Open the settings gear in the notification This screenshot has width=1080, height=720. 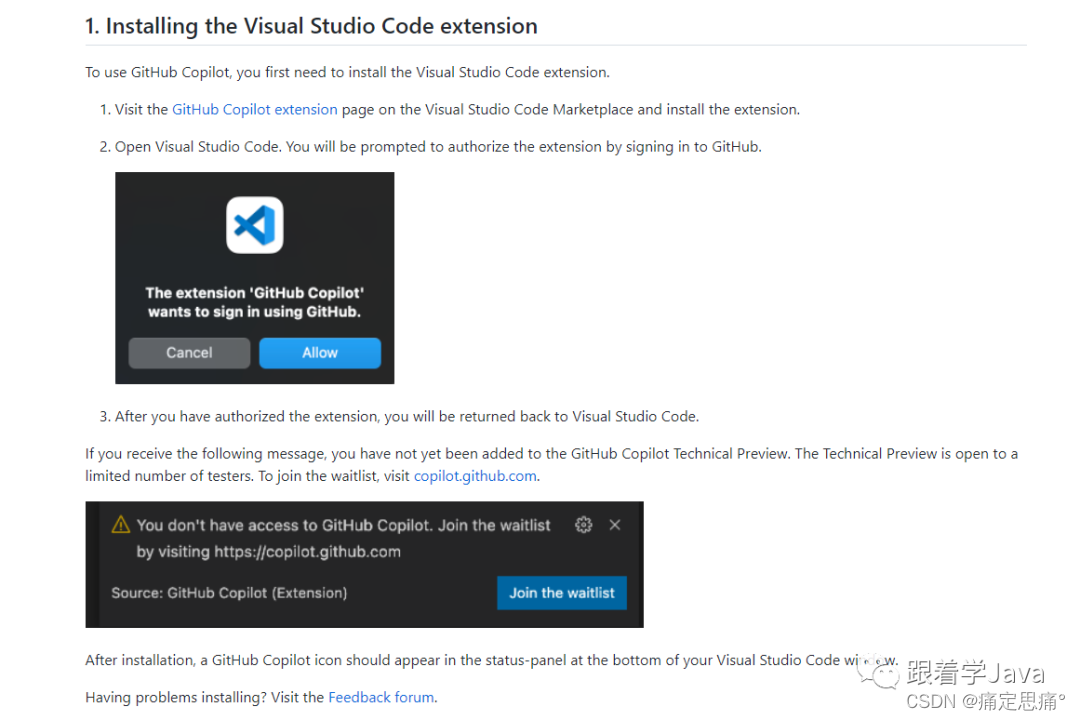coord(584,524)
